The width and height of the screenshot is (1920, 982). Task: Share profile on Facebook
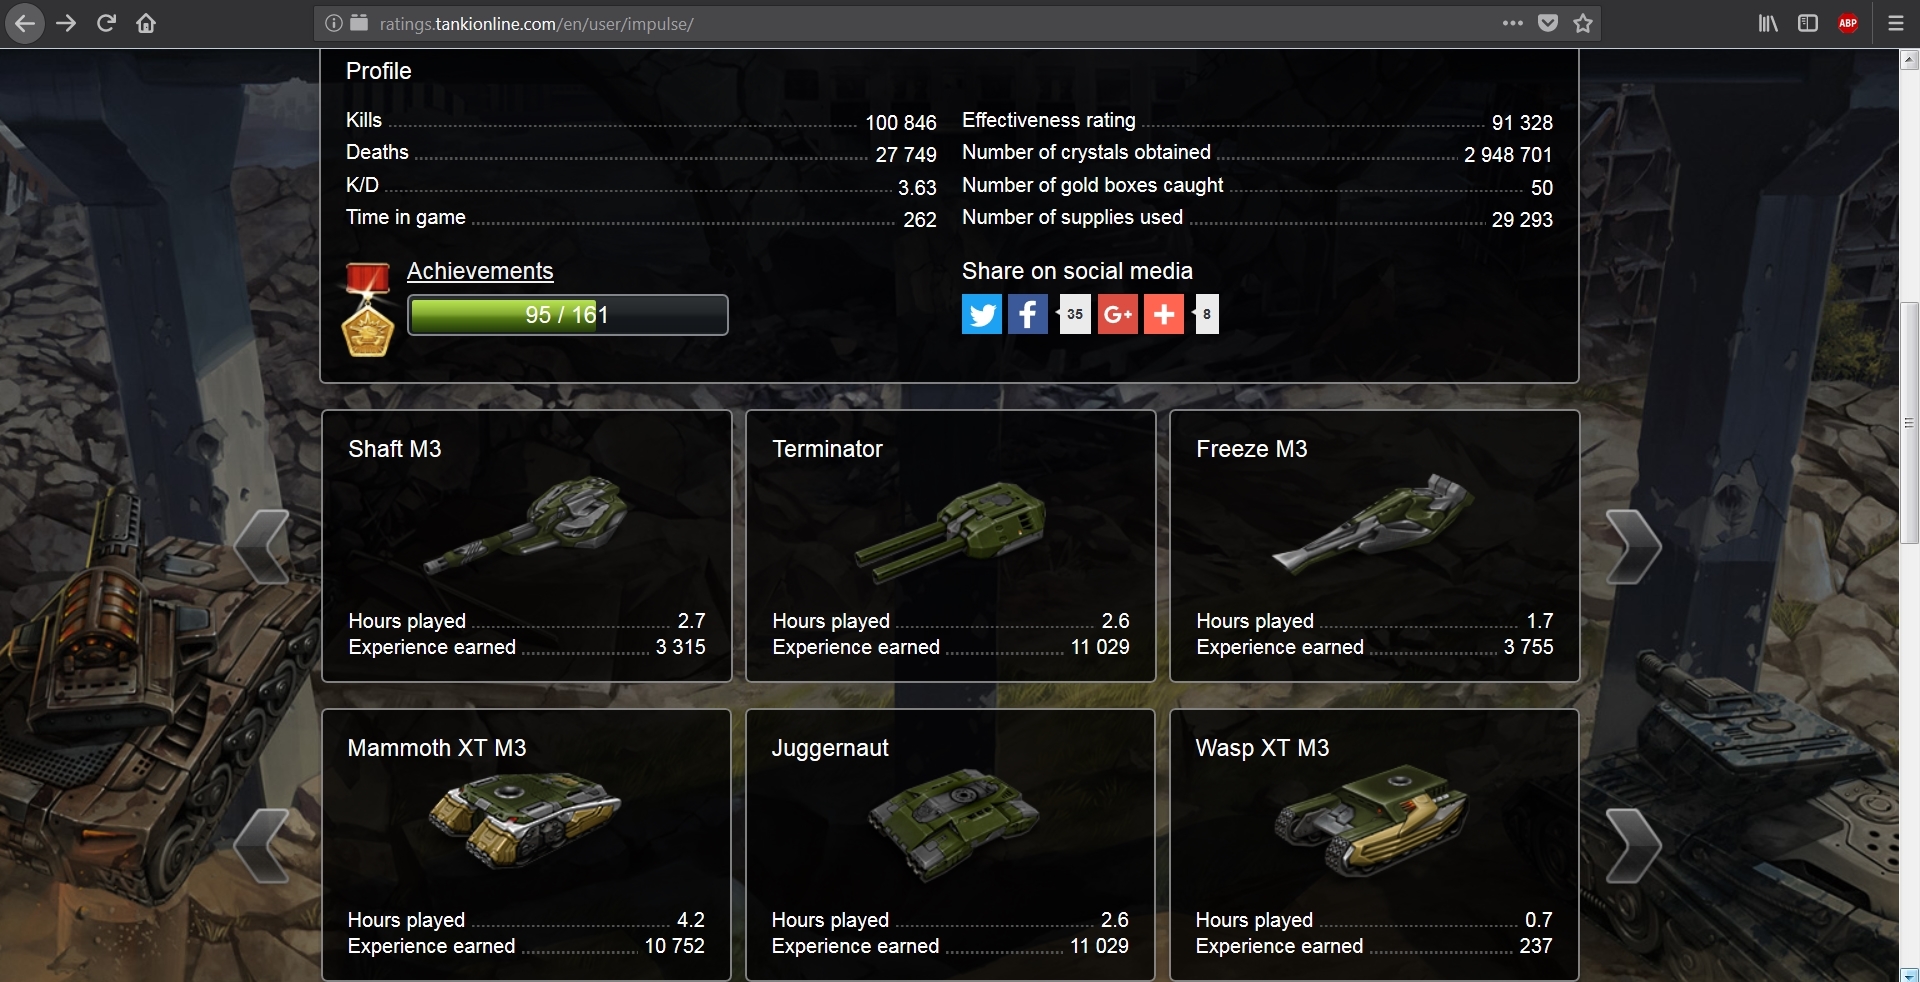pyautogui.click(x=1028, y=314)
